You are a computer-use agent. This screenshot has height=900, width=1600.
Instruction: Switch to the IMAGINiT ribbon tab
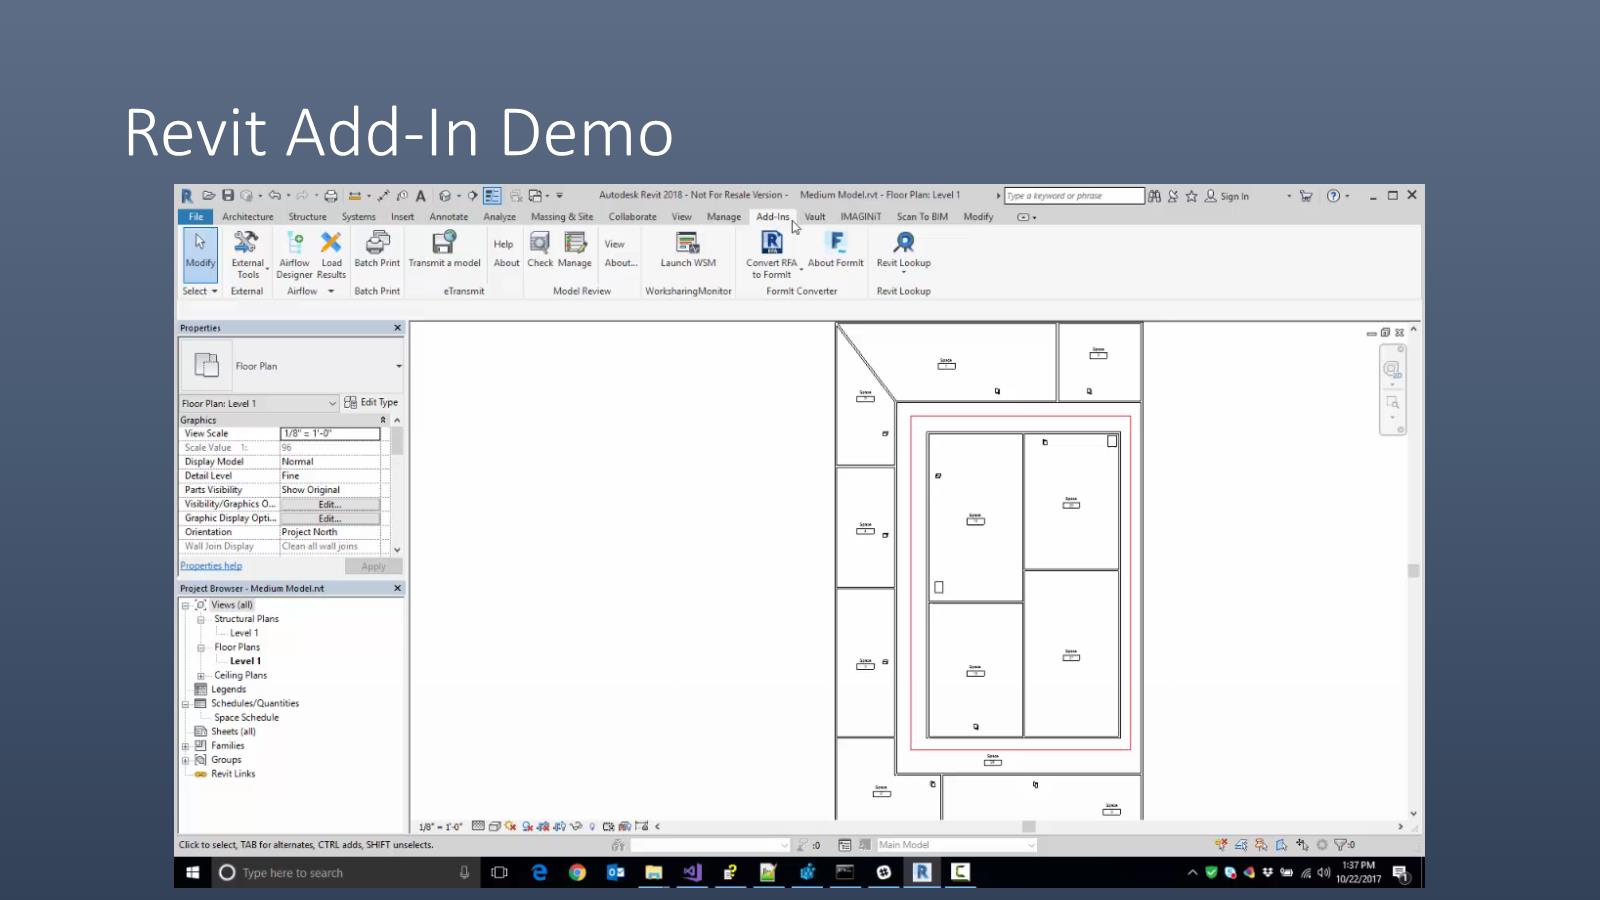[x=861, y=217]
